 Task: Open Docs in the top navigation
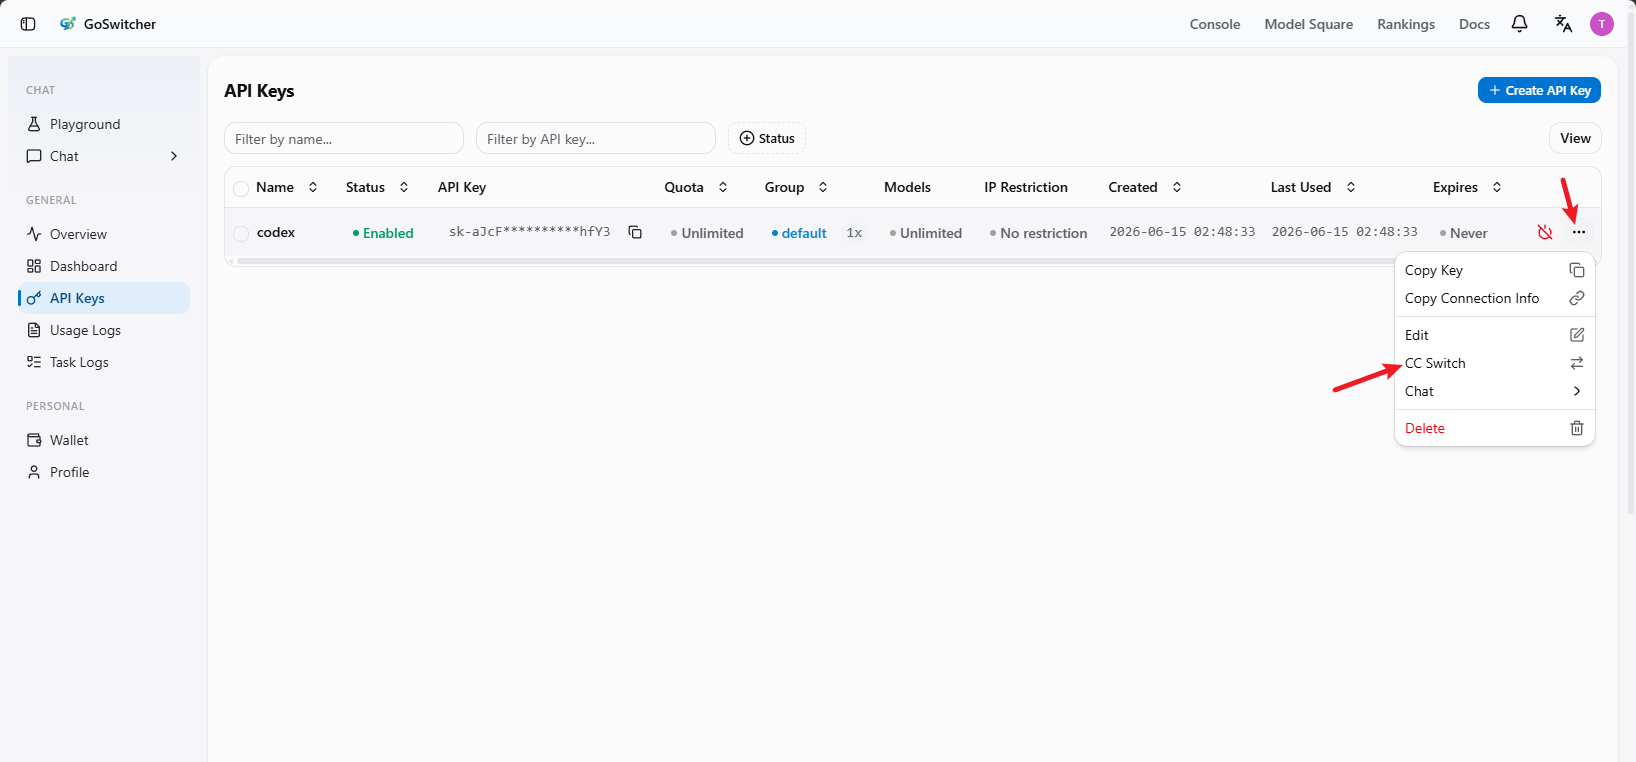[1474, 24]
